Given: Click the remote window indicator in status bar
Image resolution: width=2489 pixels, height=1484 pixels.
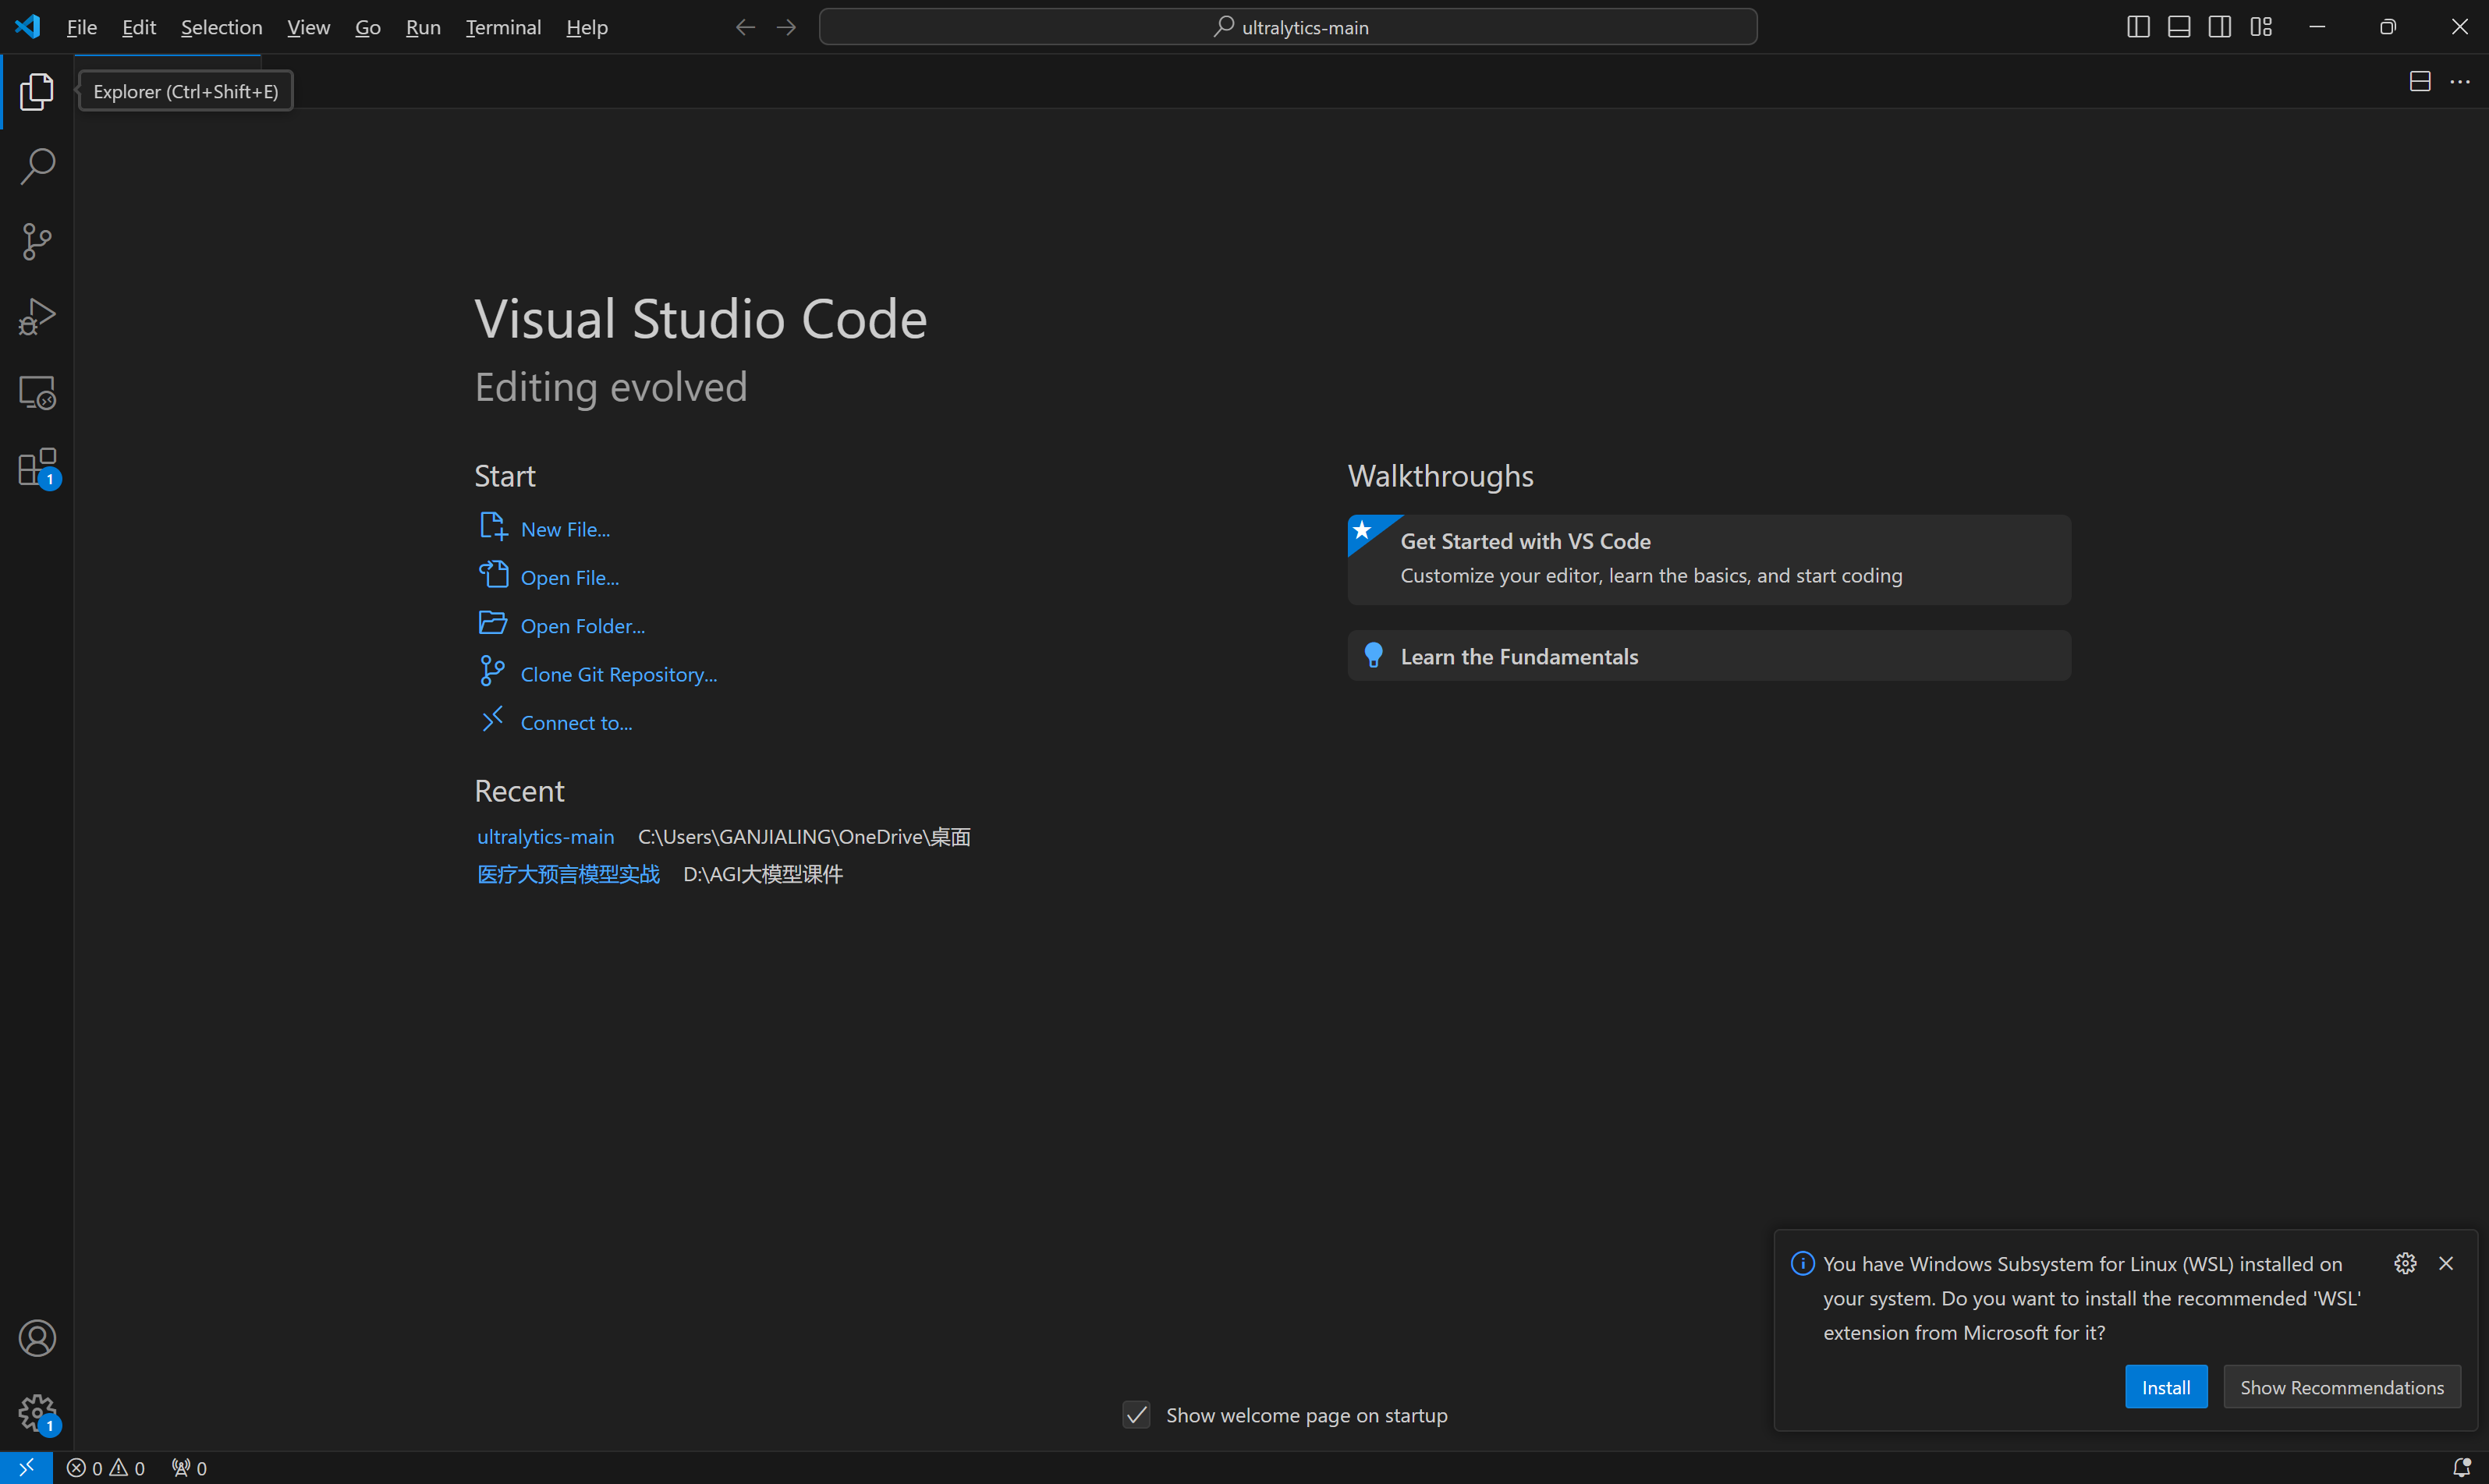Looking at the screenshot, I should pyautogui.click(x=26, y=1467).
